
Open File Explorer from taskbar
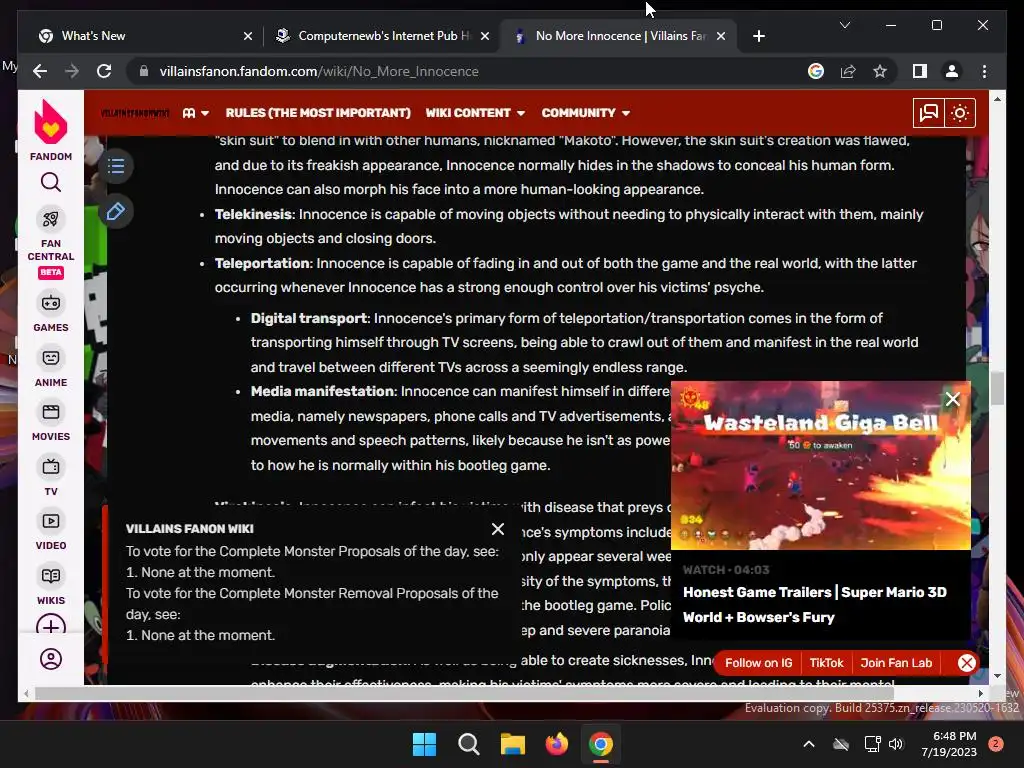click(x=513, y=744)
